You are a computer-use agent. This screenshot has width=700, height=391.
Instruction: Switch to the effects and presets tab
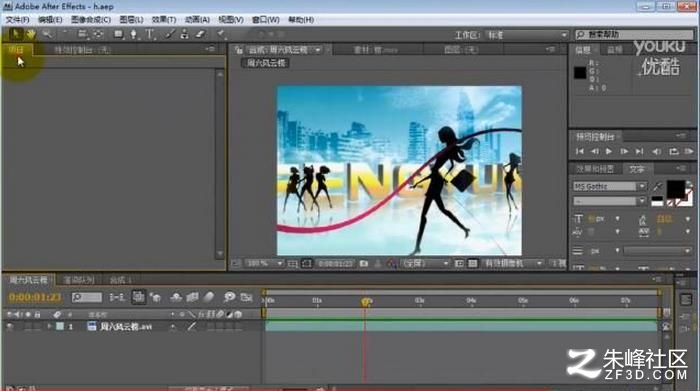[x=595, y=169]
